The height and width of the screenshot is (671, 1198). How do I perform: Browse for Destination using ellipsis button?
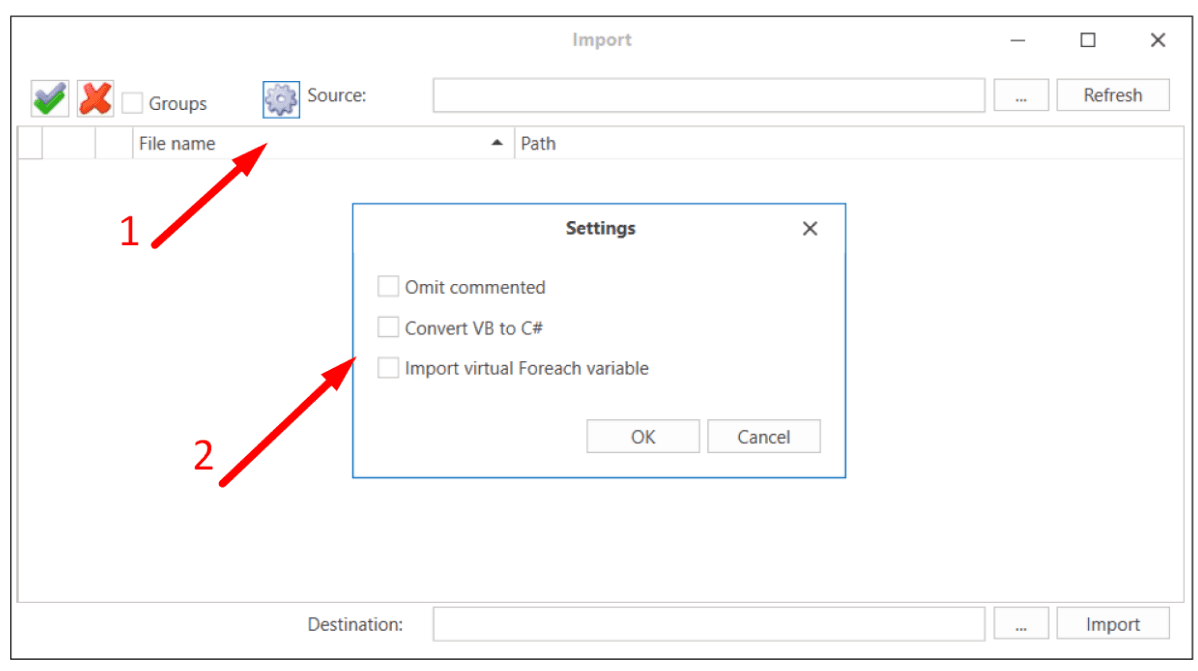[1021, 624]
